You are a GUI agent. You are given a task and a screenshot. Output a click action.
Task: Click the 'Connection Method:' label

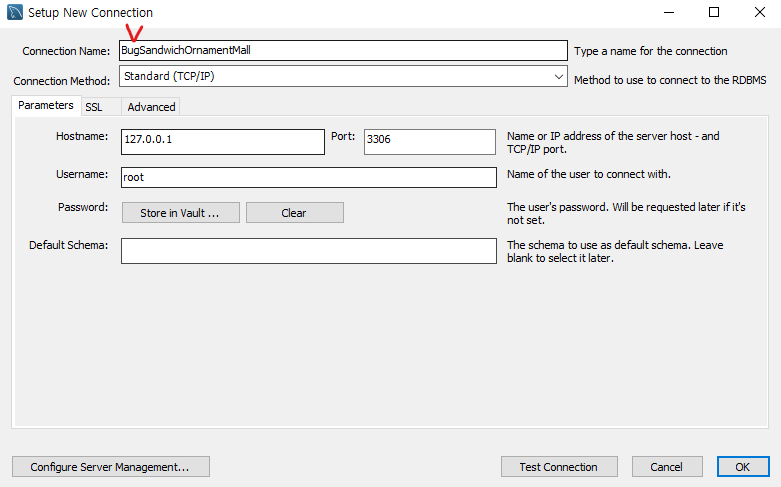(x=62, y=81)
